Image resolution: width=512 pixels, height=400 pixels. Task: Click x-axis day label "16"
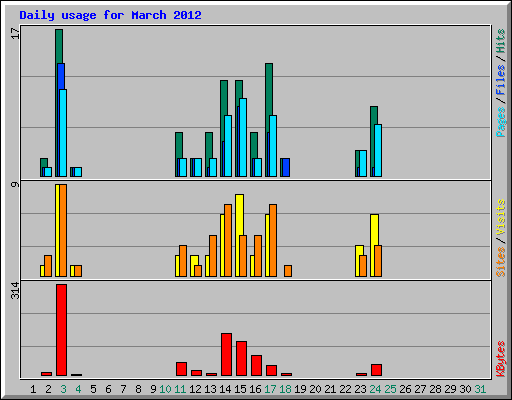(255, 389)
